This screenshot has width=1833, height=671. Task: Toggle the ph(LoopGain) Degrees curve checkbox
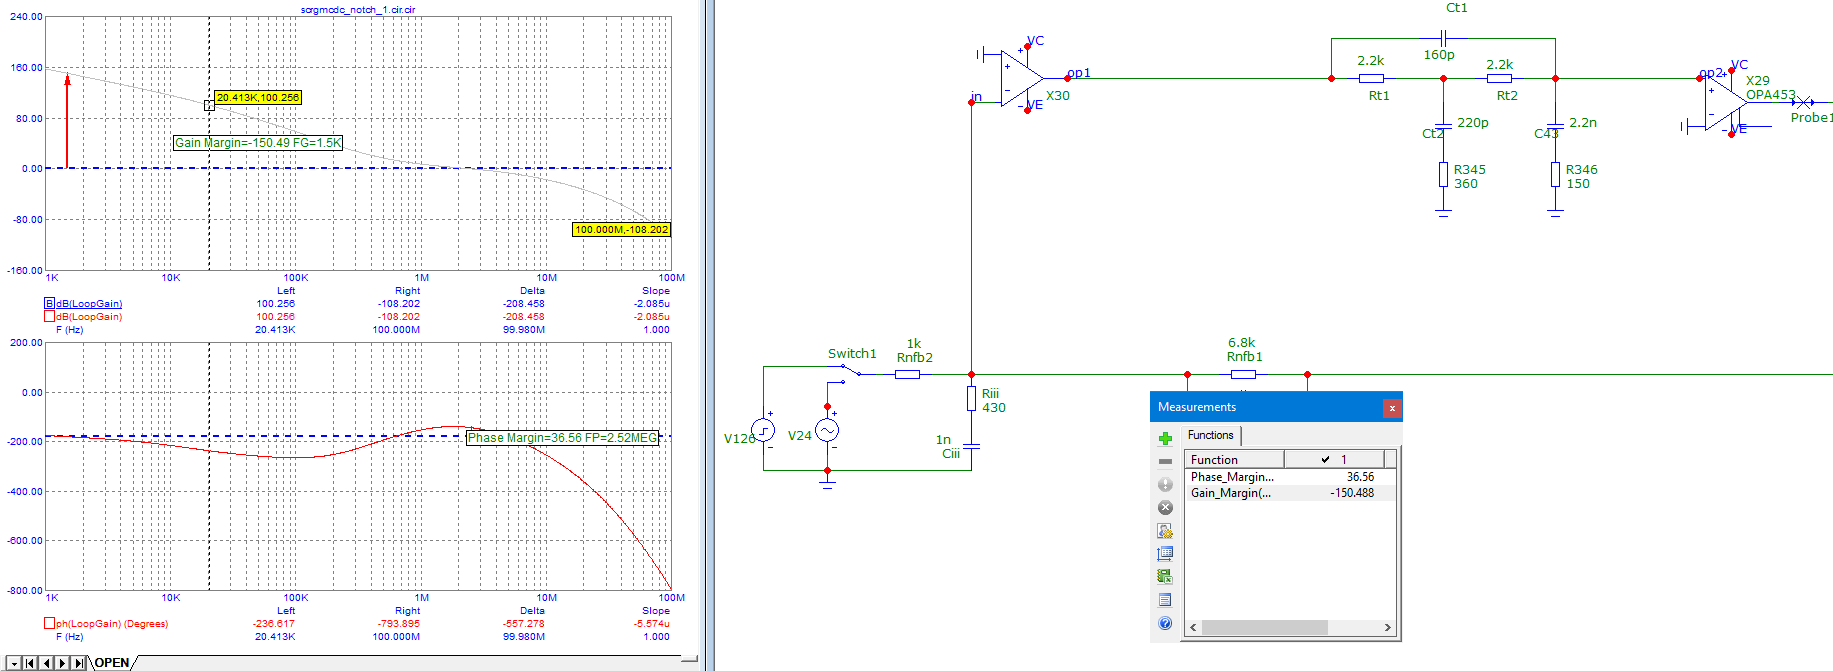click(x=49, y=623)
